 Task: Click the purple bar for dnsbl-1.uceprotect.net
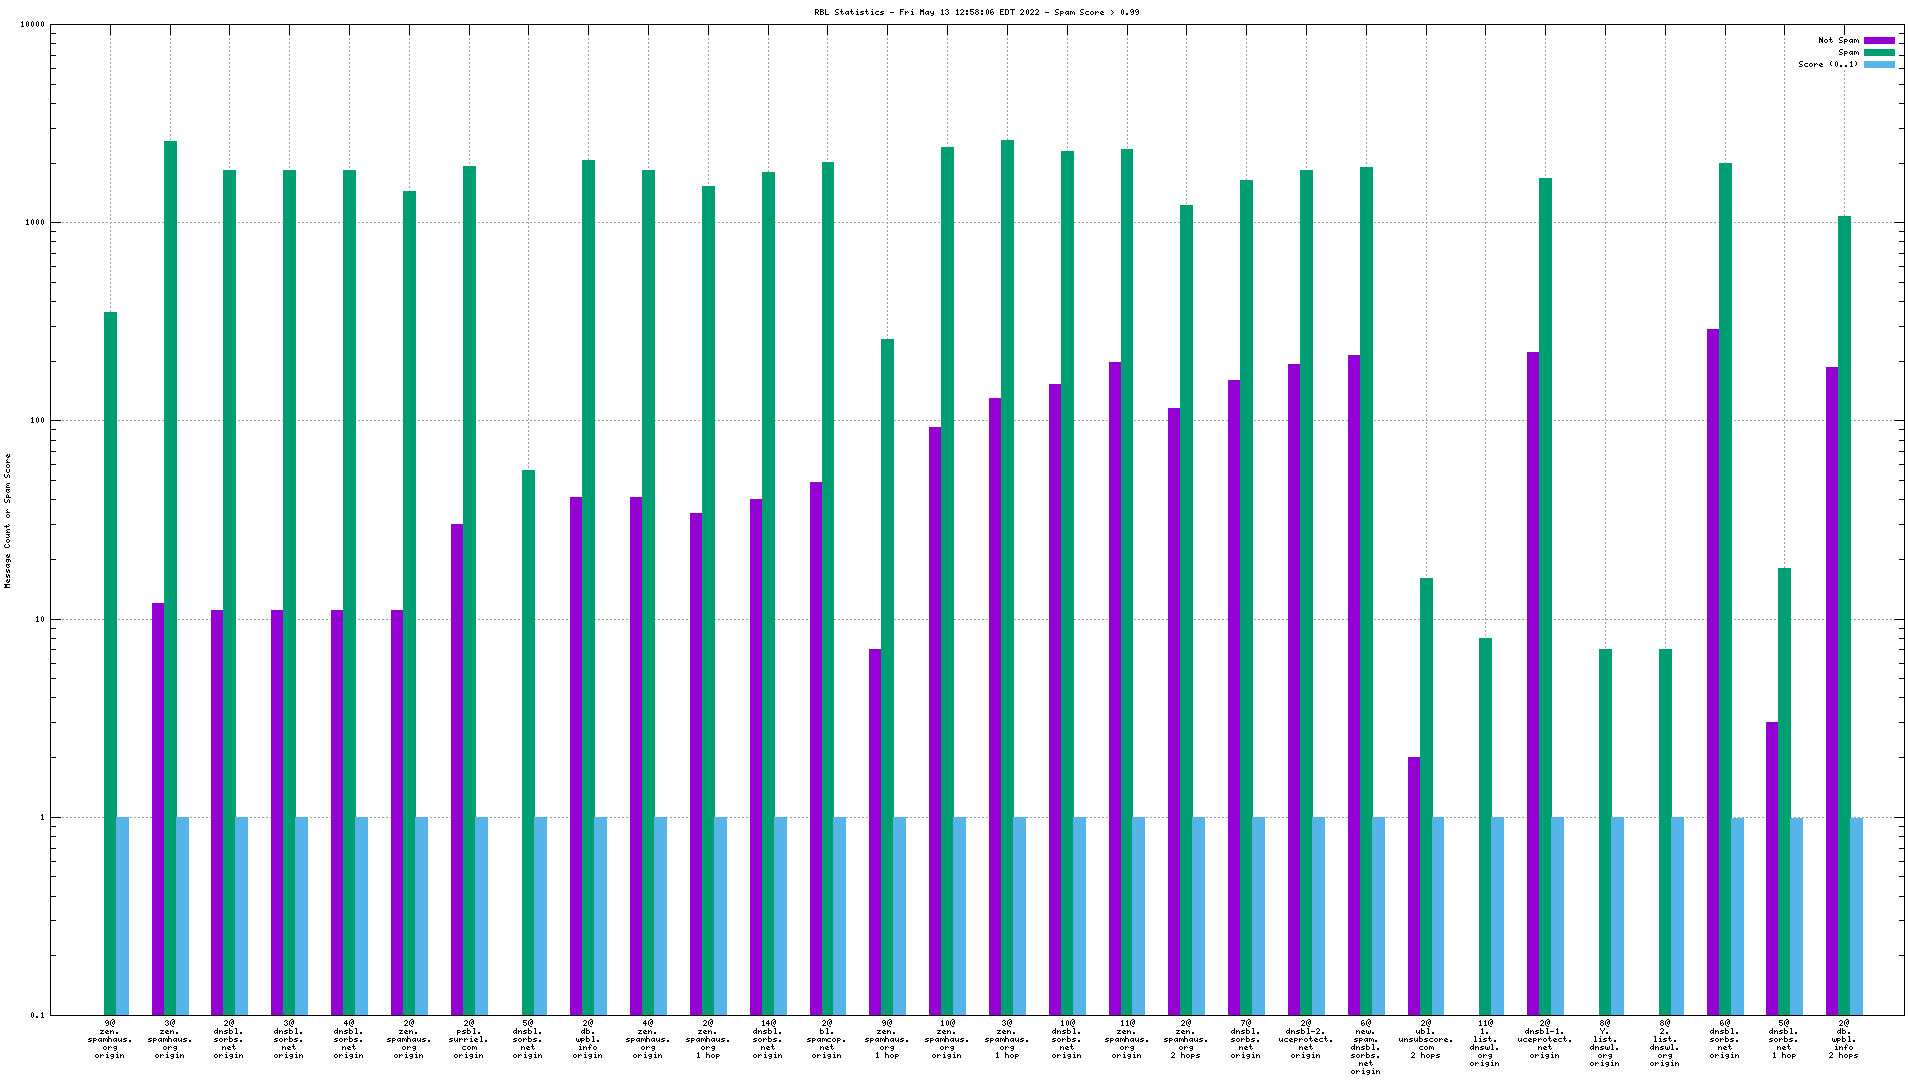[1533, 680]
